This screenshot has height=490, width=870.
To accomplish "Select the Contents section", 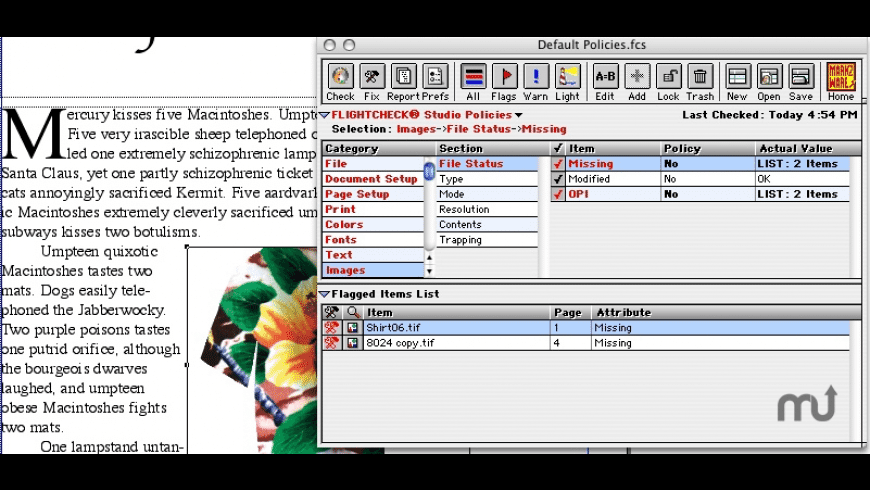I will [x=487, y=225].
